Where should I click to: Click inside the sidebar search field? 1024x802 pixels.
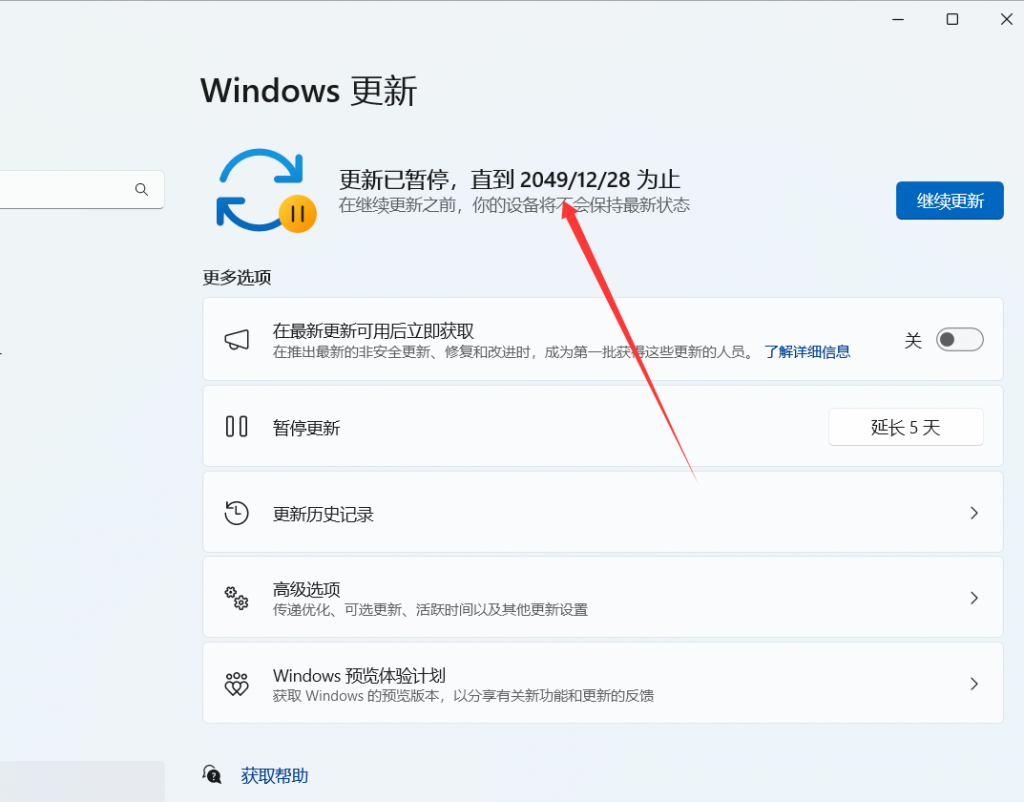click(x=70, y=189)
